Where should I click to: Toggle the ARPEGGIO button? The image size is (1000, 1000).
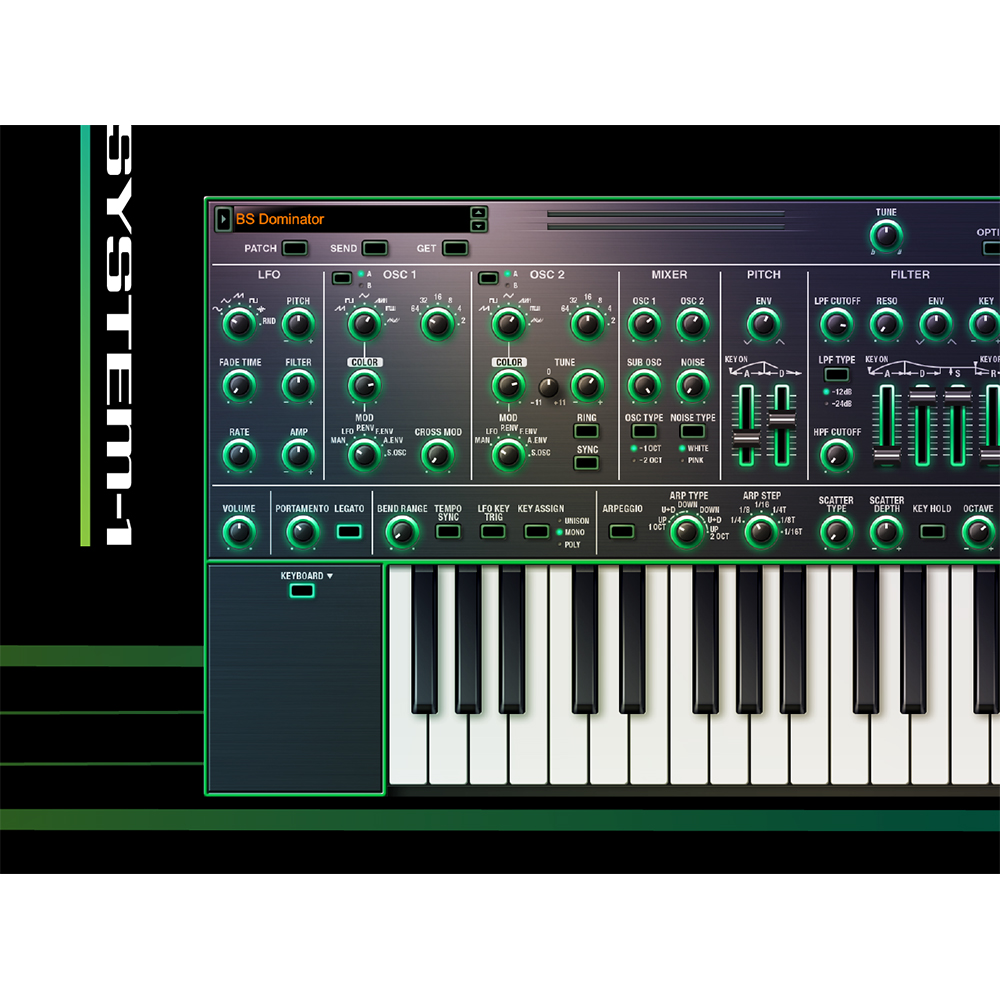(x=622, y=531)
